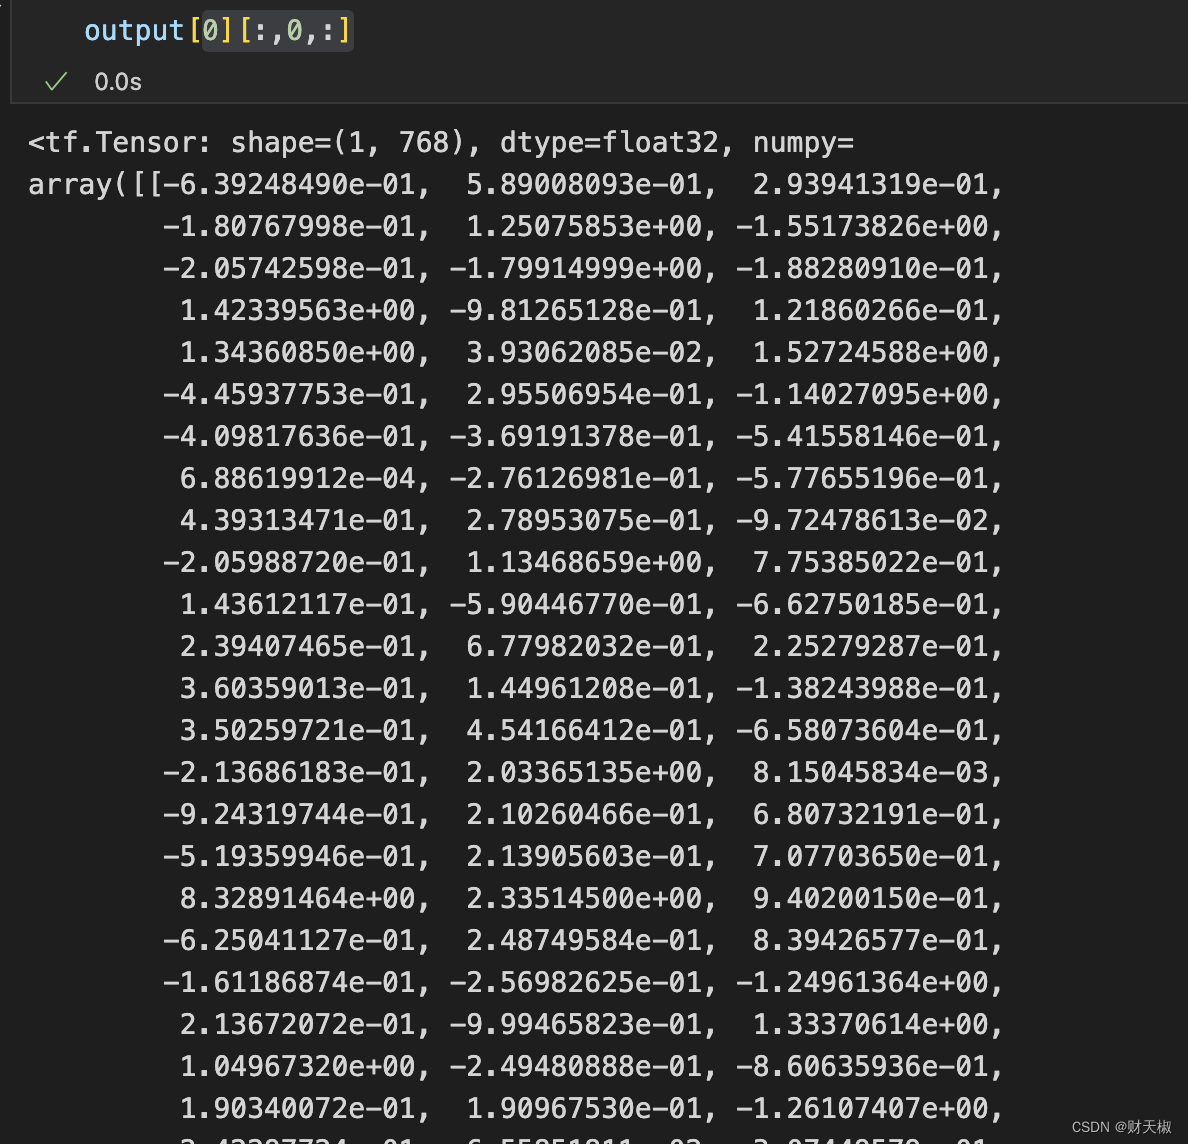
Task: Click the word output in the code cell
Action: point(134,31)
